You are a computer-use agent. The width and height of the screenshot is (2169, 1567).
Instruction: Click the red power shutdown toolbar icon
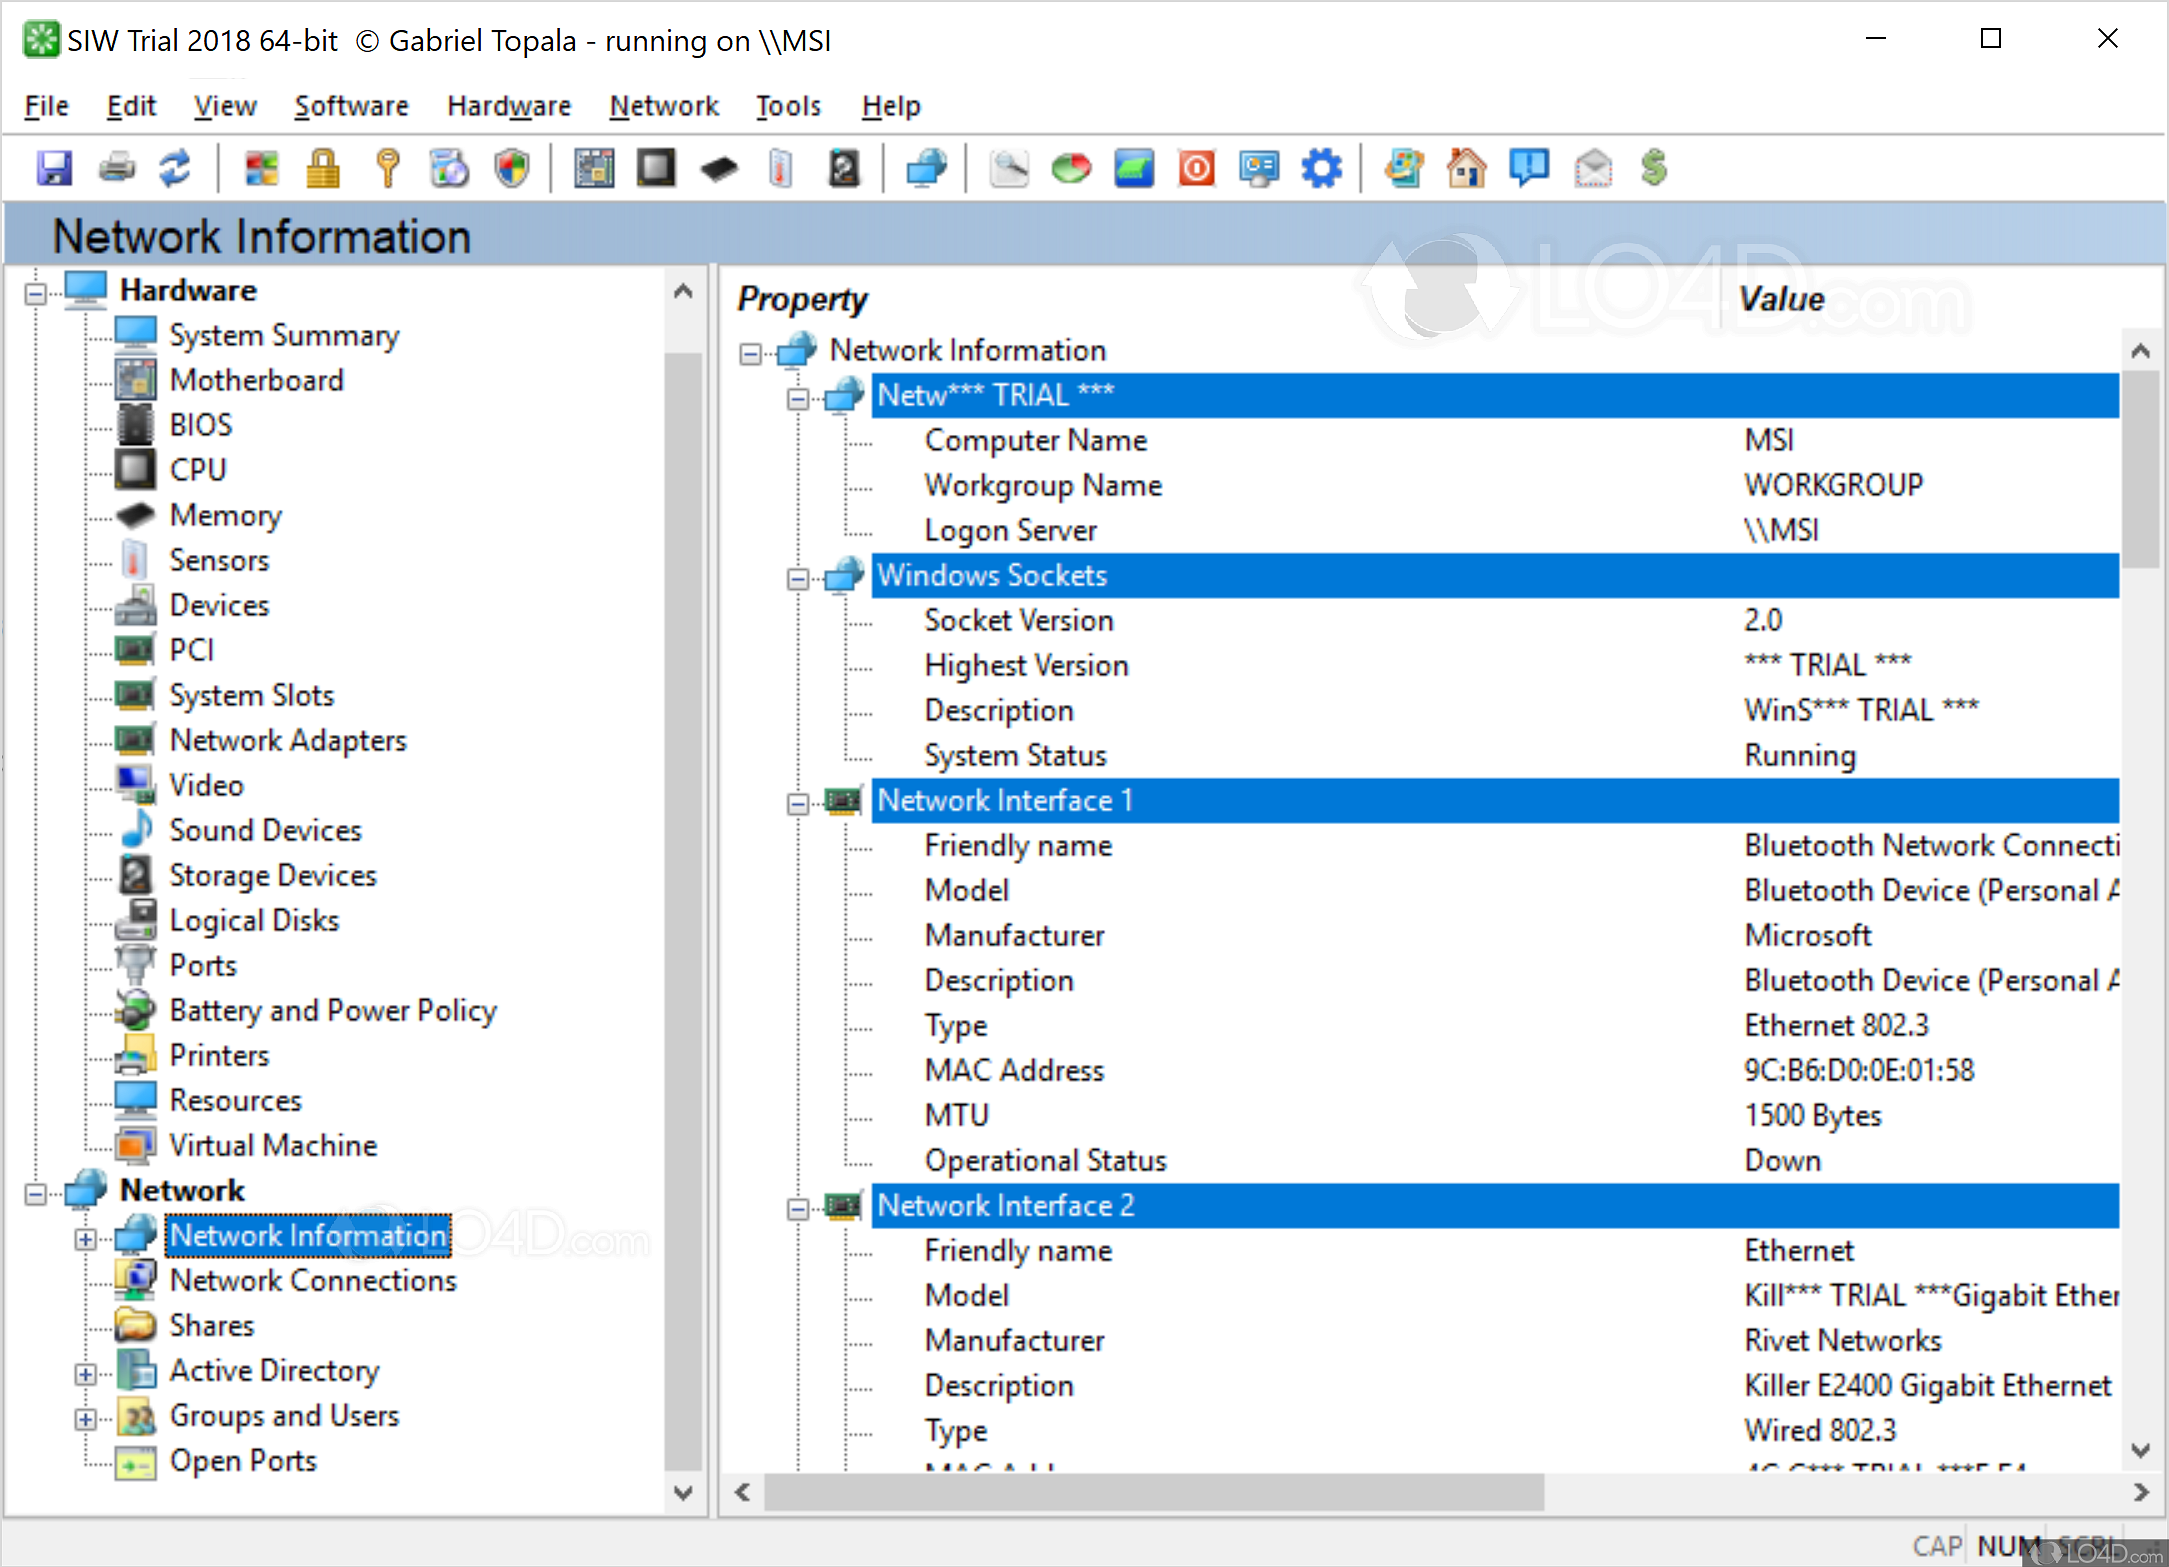[1196, 168]
